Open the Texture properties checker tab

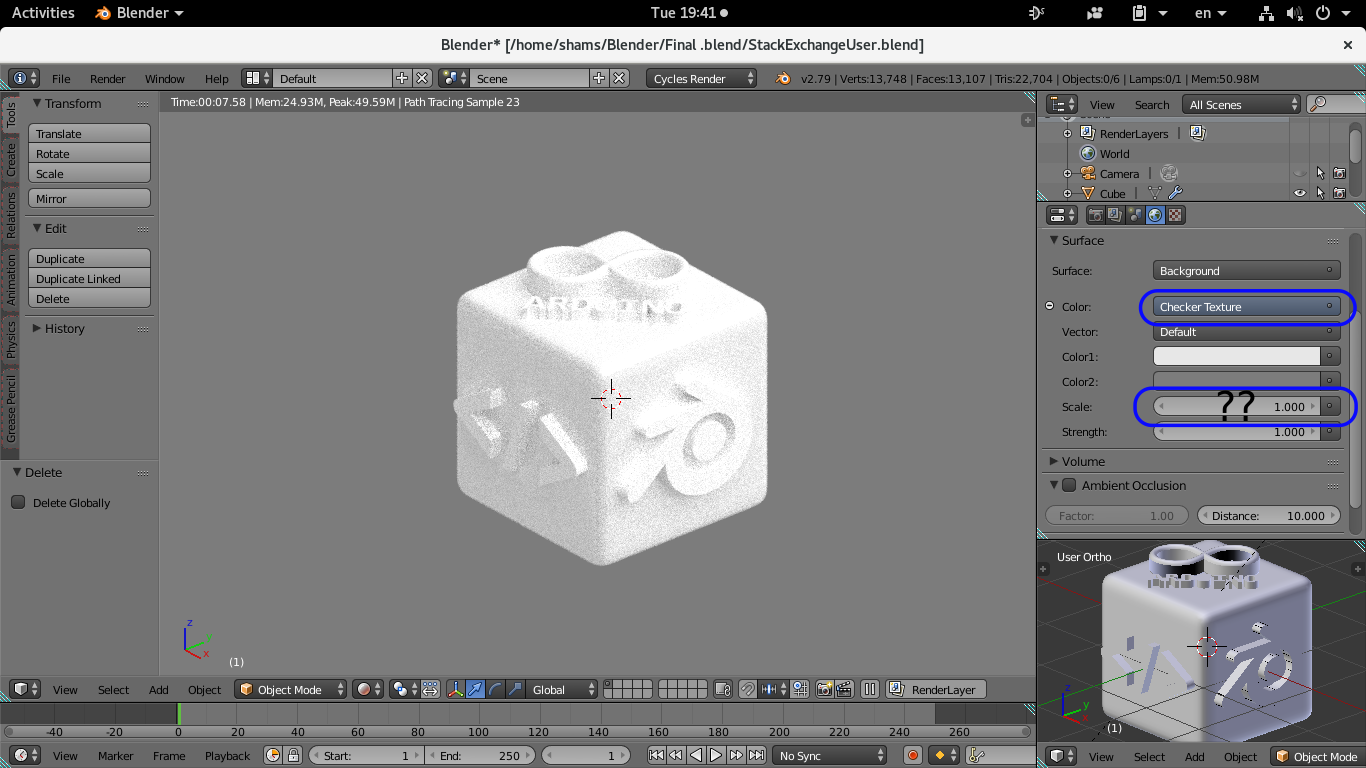coord(1176,215)
